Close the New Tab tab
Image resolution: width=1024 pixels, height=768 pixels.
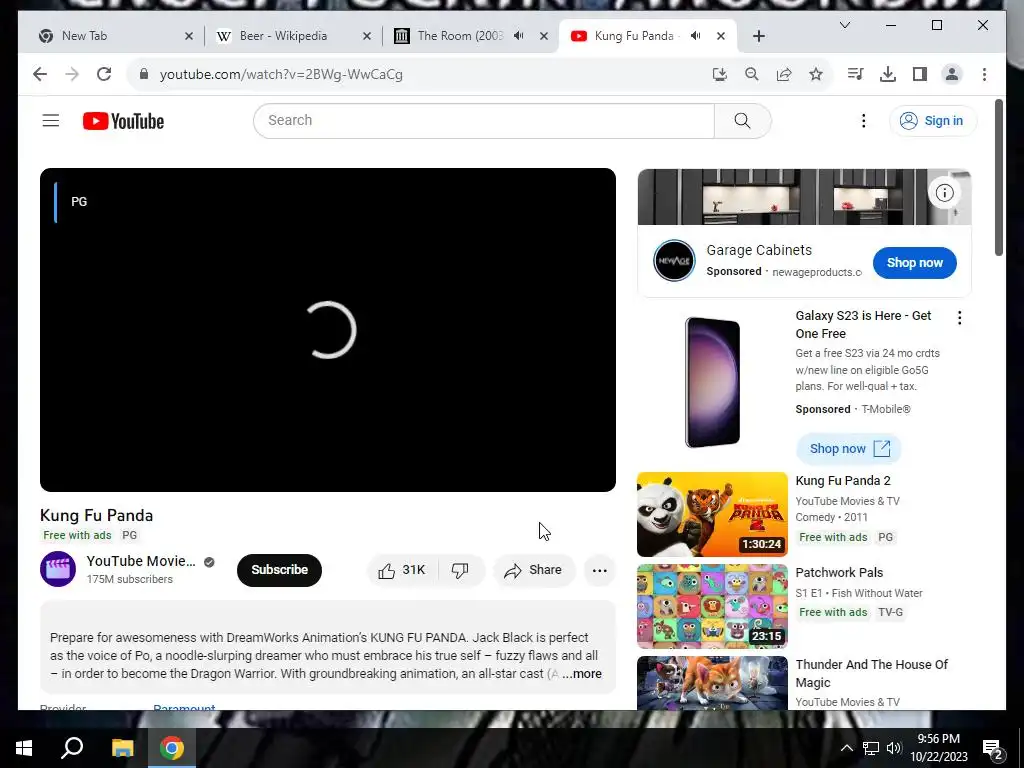coord(189,36)
